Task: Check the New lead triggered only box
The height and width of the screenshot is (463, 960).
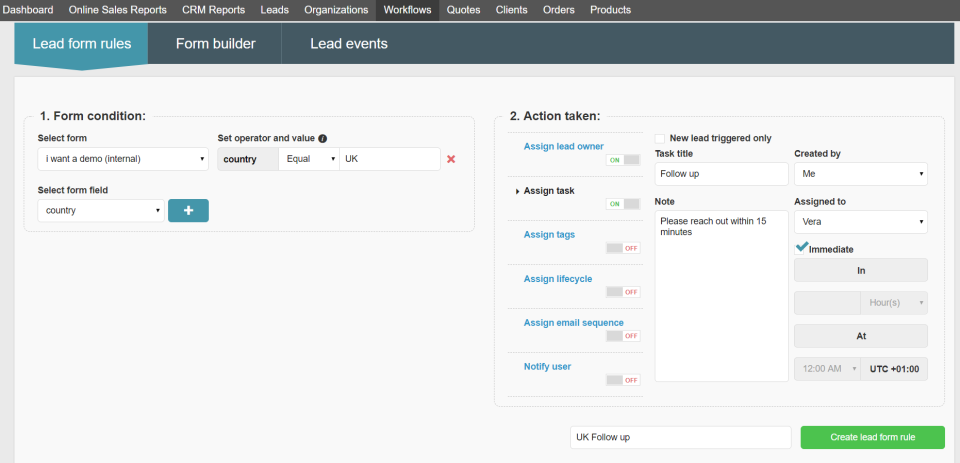Action: coord(660,139)
